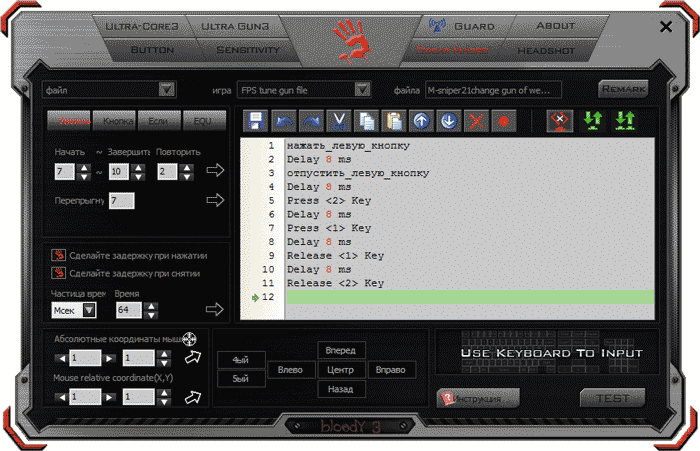Click the last green arrows icon
Viewport: 700px width, 451px height.
pos(625,121)
